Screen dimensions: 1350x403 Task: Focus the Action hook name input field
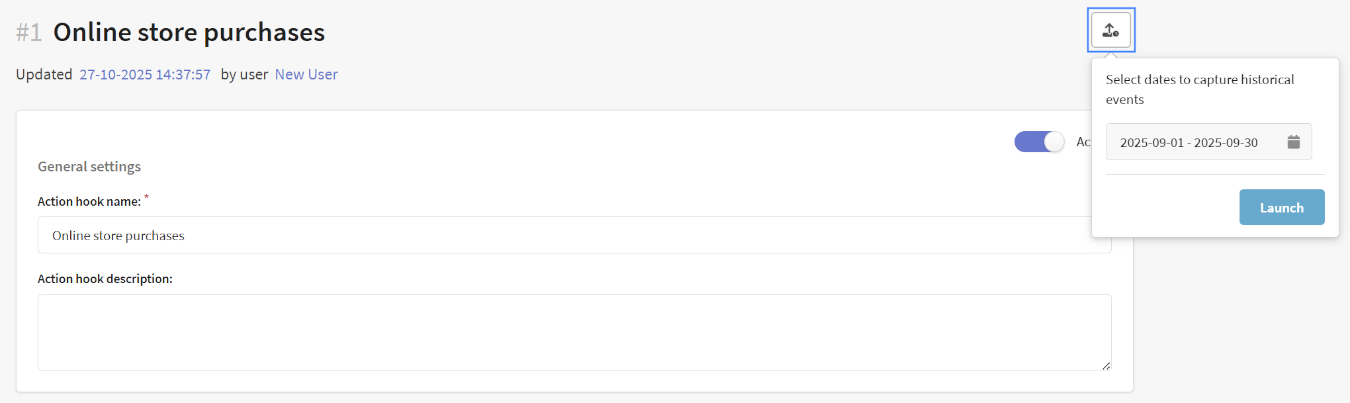574,235
